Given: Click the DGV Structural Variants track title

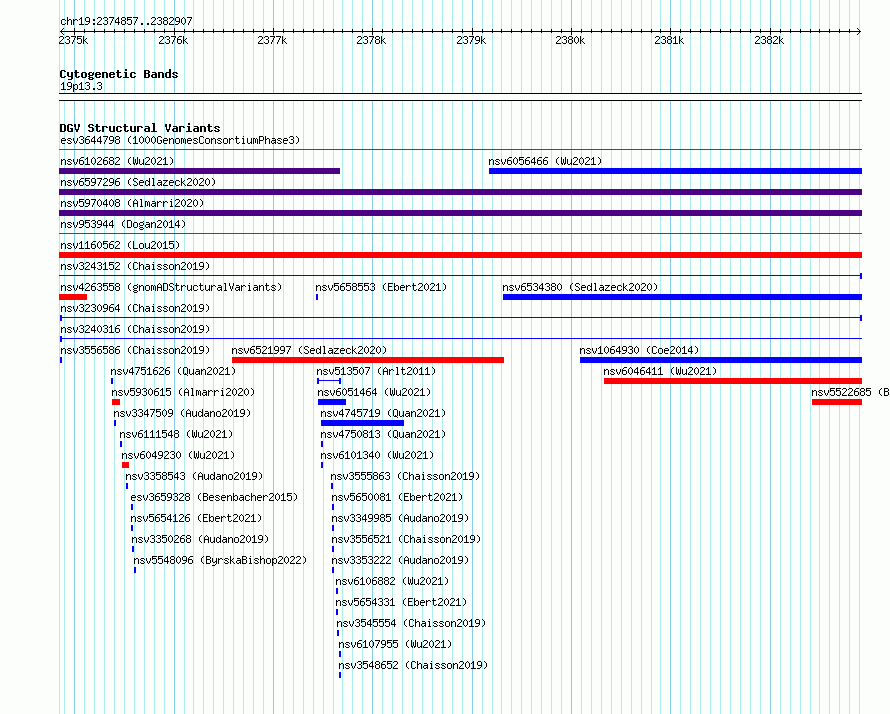Looking at the screenshot, I should [x=140, y=128].
